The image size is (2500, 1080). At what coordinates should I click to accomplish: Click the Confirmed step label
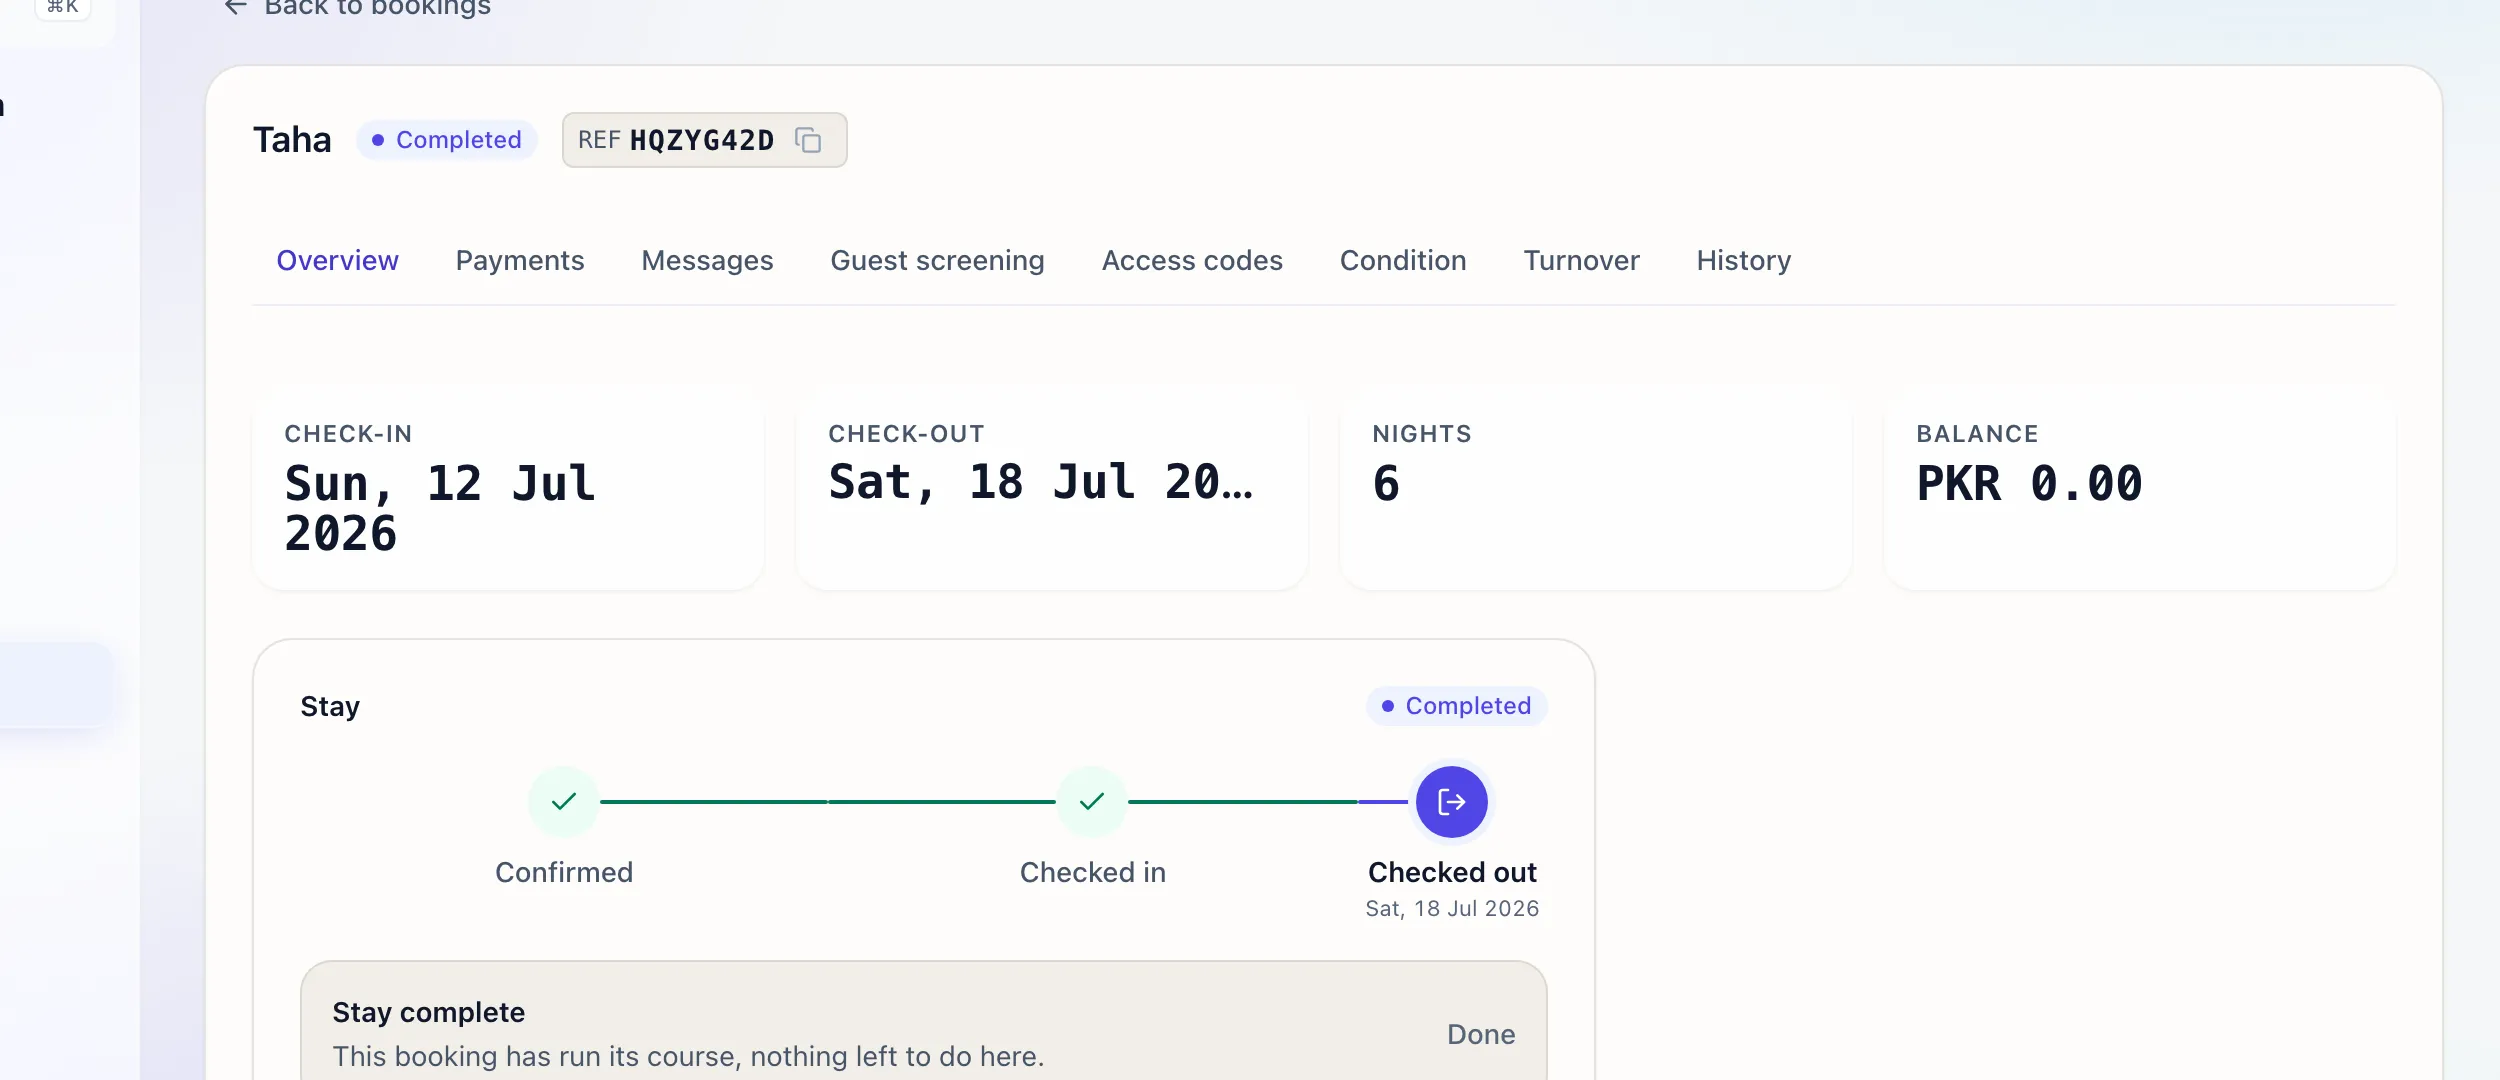pyautogui.click(x=564, y=872)
